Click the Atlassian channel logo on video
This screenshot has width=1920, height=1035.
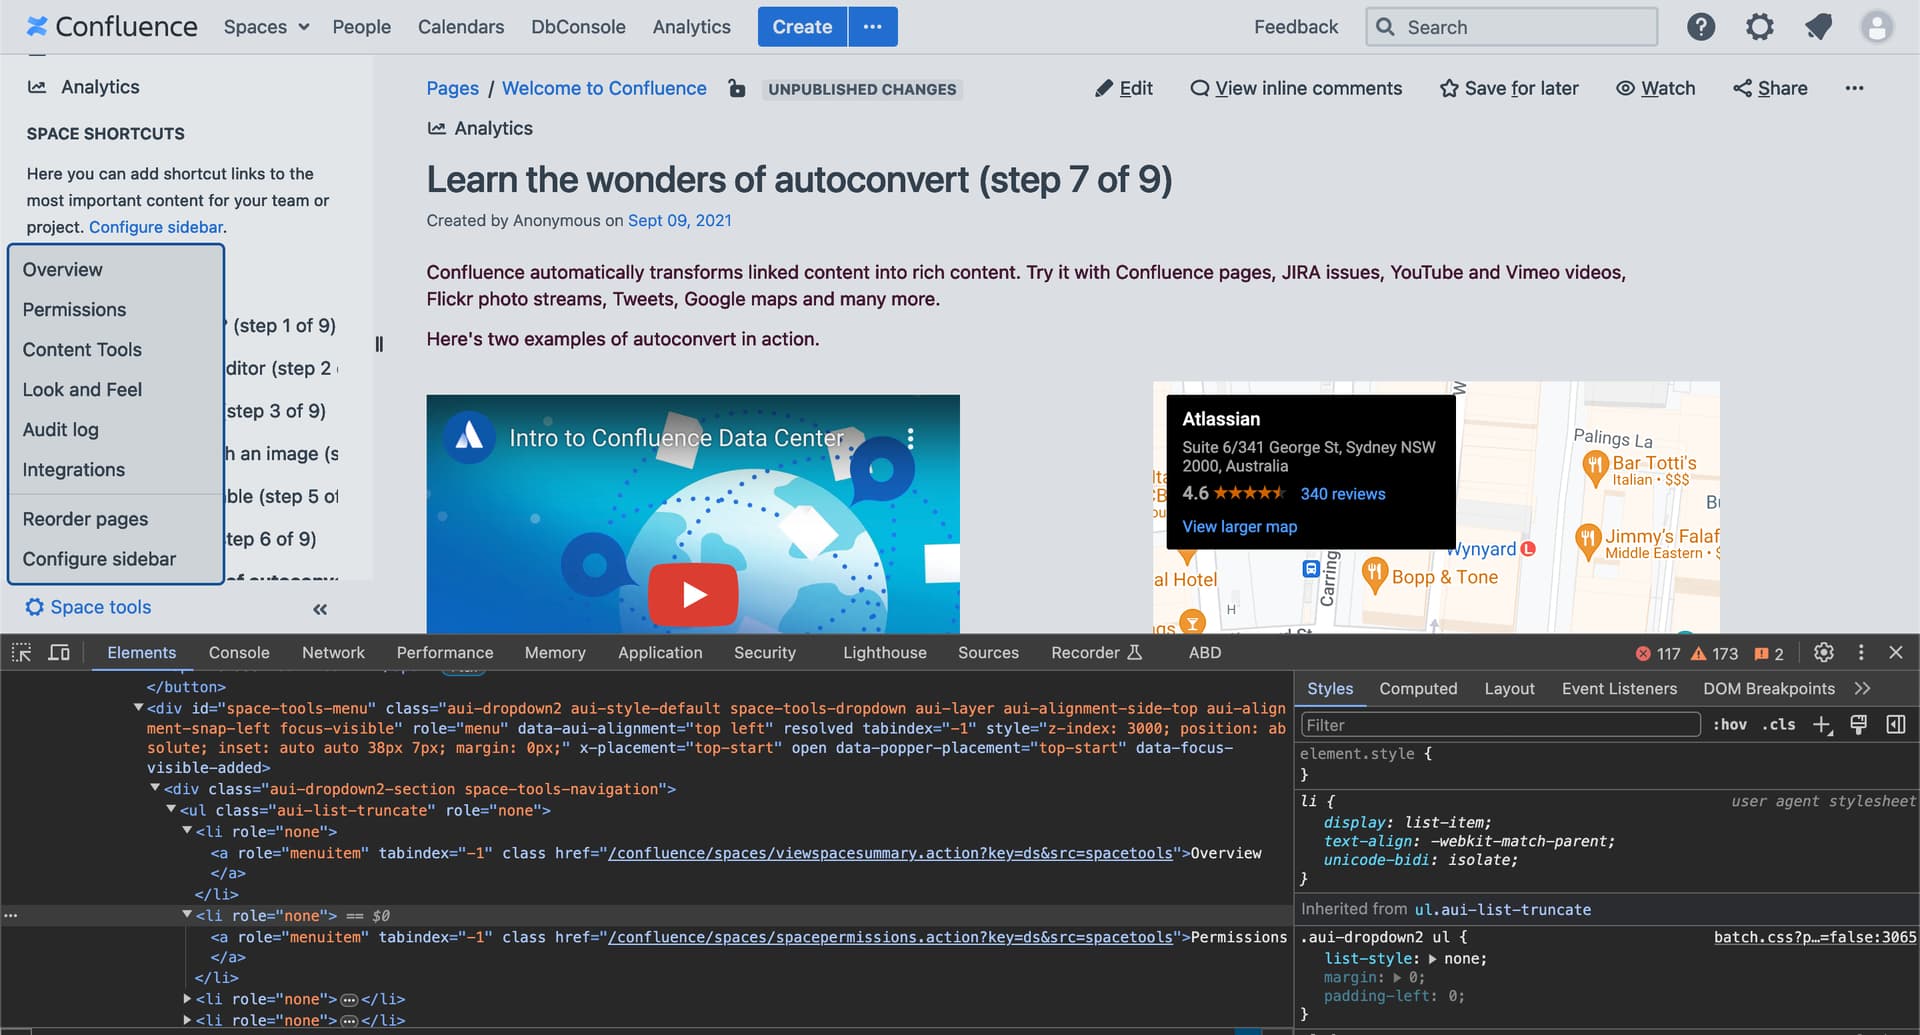click(469, 437)
